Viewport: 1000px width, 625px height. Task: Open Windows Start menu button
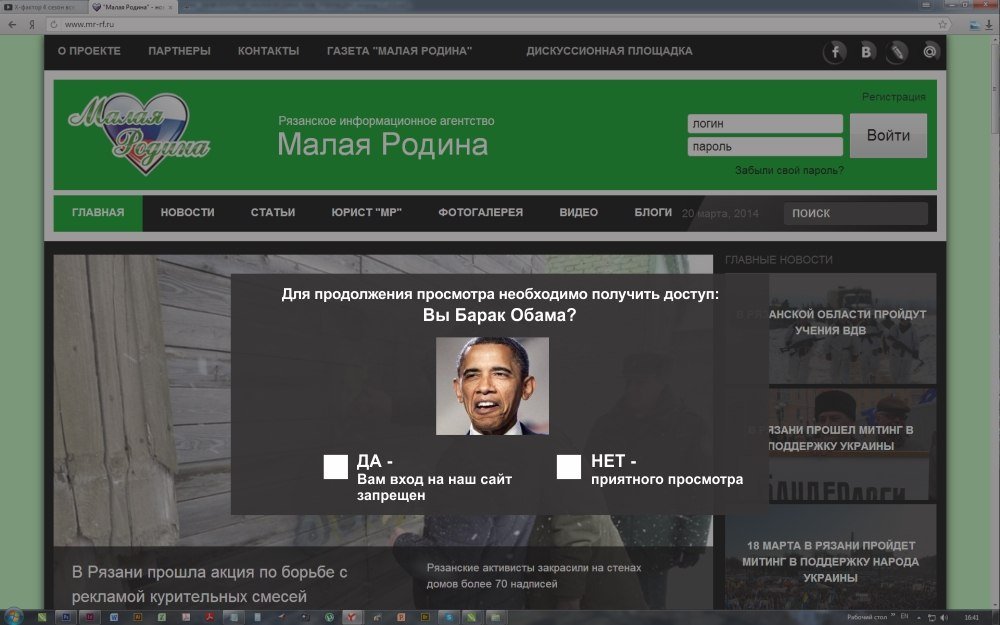coord(14,617)
